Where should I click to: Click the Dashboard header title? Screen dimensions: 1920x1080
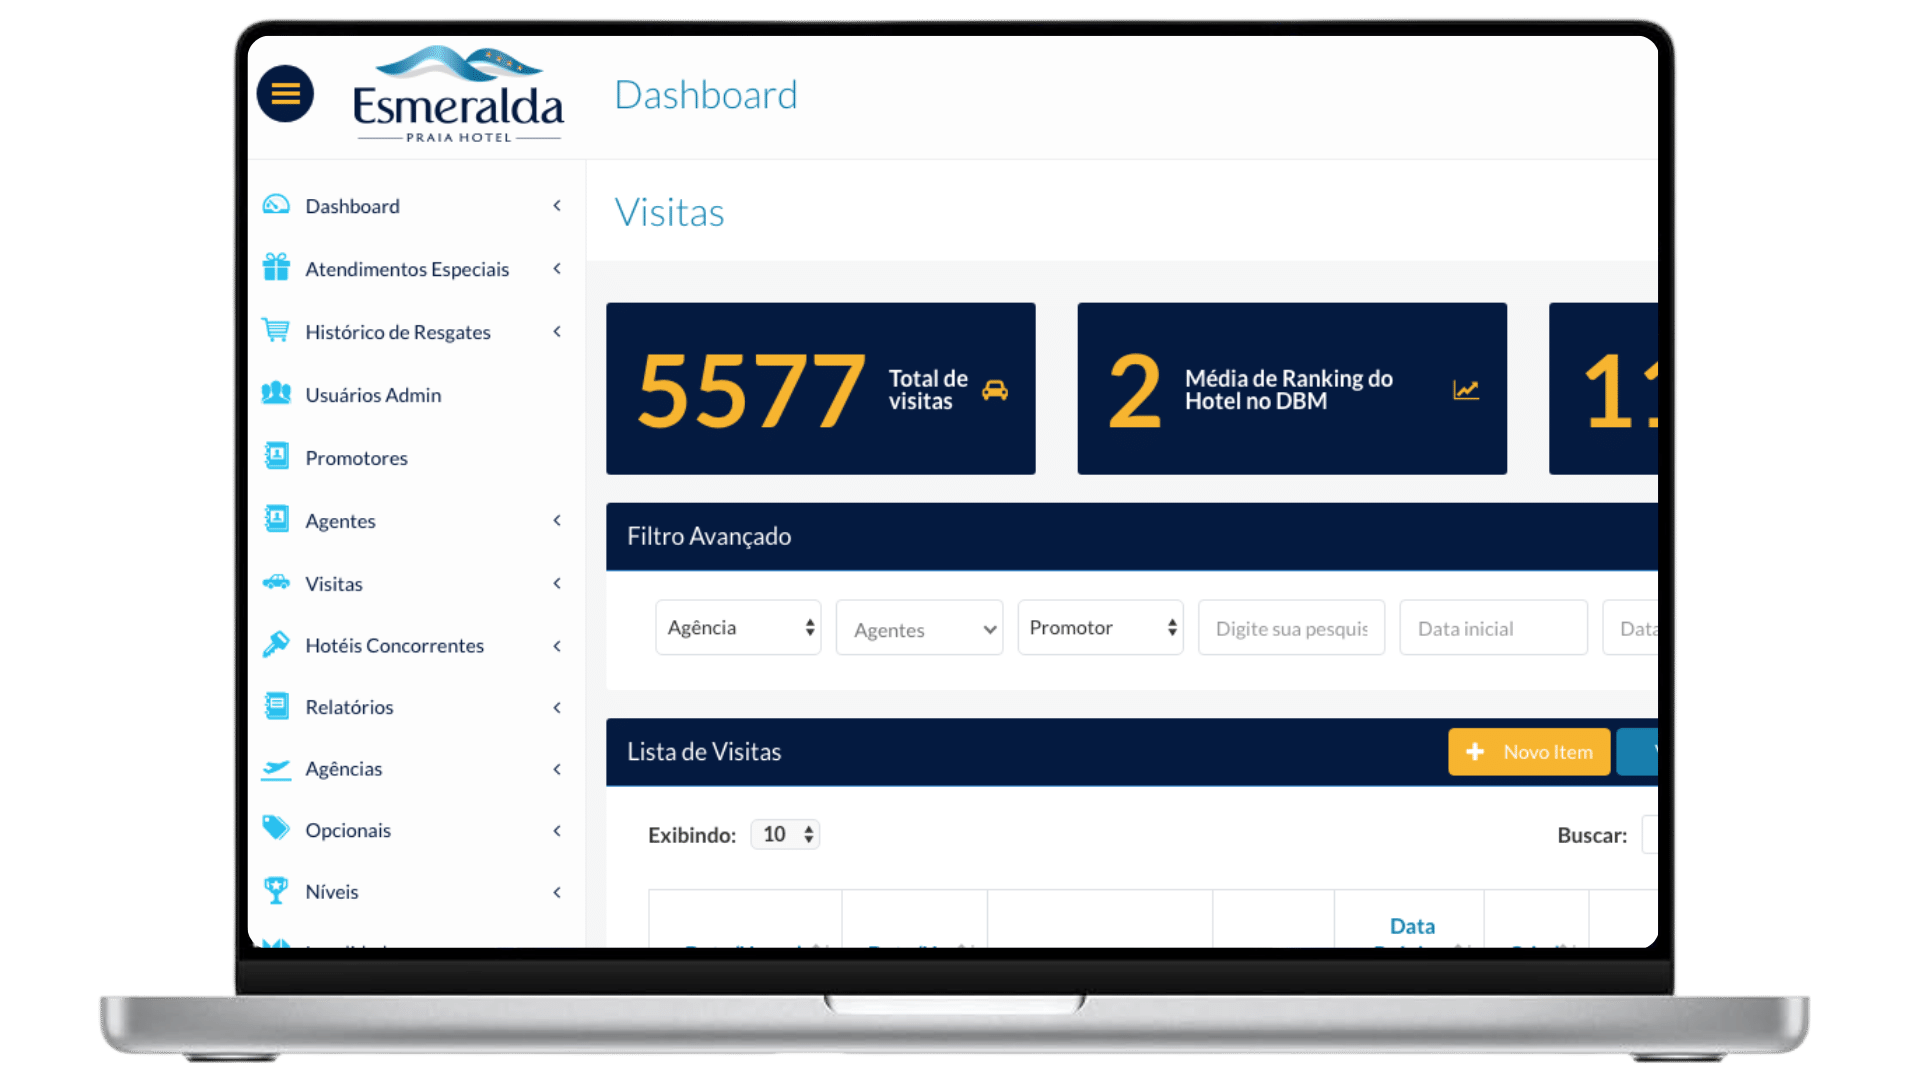(705, 95)
